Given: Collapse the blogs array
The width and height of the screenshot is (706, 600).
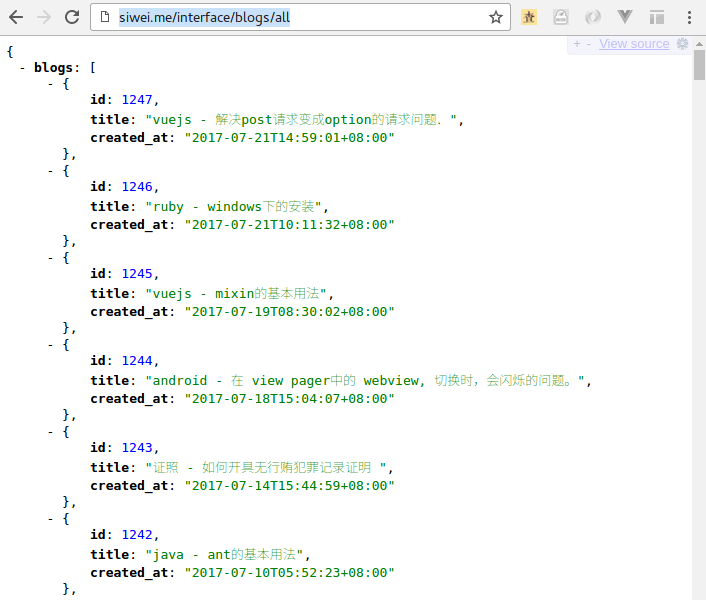Looking at the screenshot, I should (x=23, y=68).
